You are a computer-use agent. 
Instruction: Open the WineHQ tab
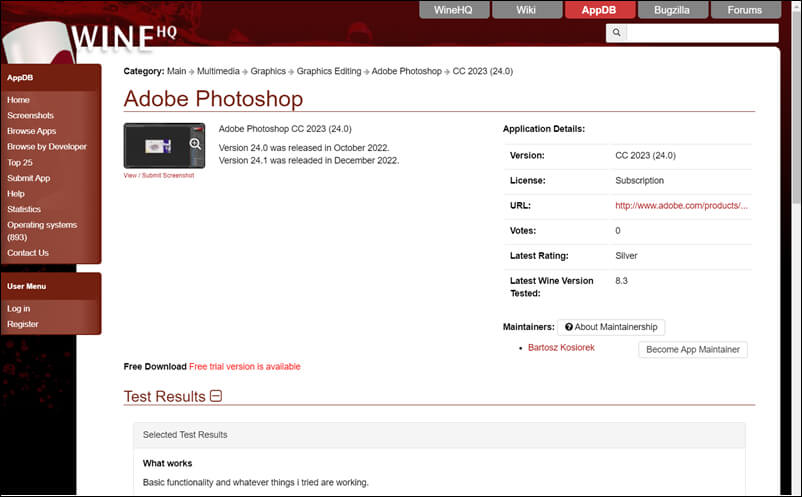454,10
